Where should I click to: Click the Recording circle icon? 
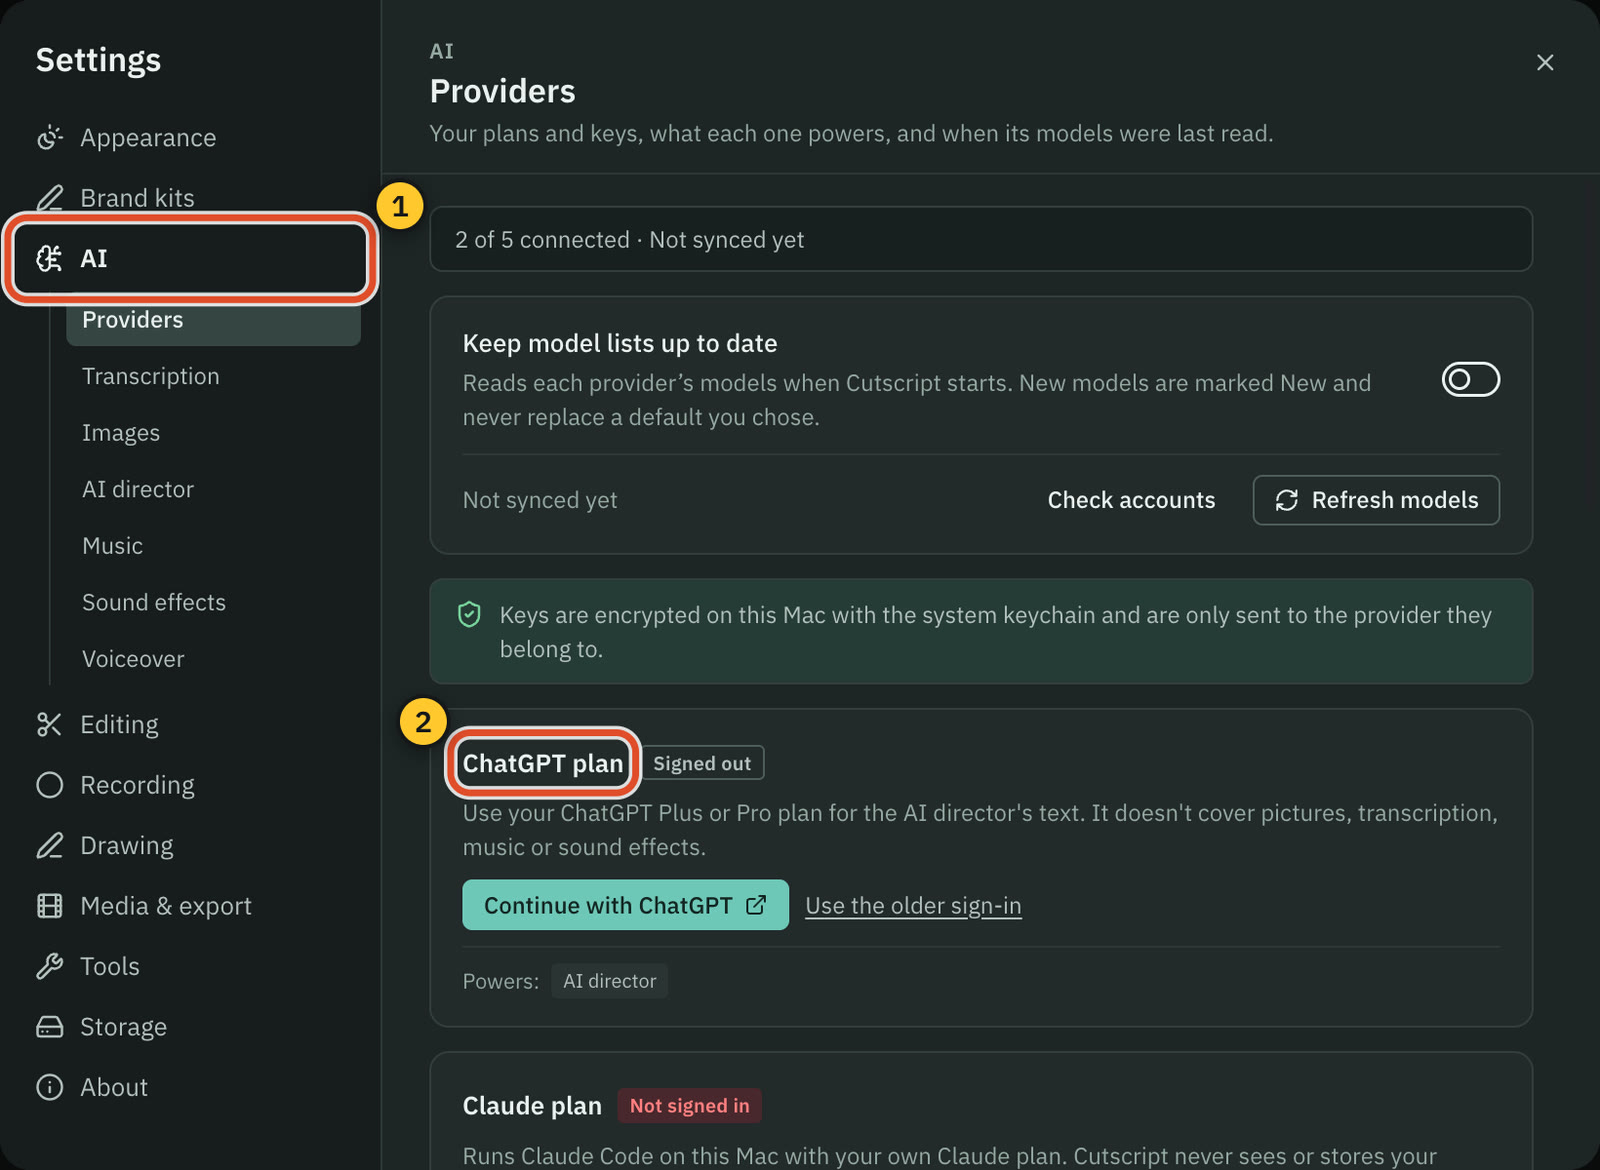(50, 785)
